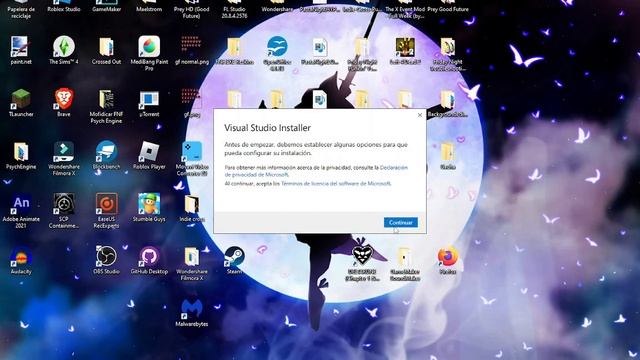Click the Maelstrom shortcut label
The image size is (640, 360).
point(149,9)
